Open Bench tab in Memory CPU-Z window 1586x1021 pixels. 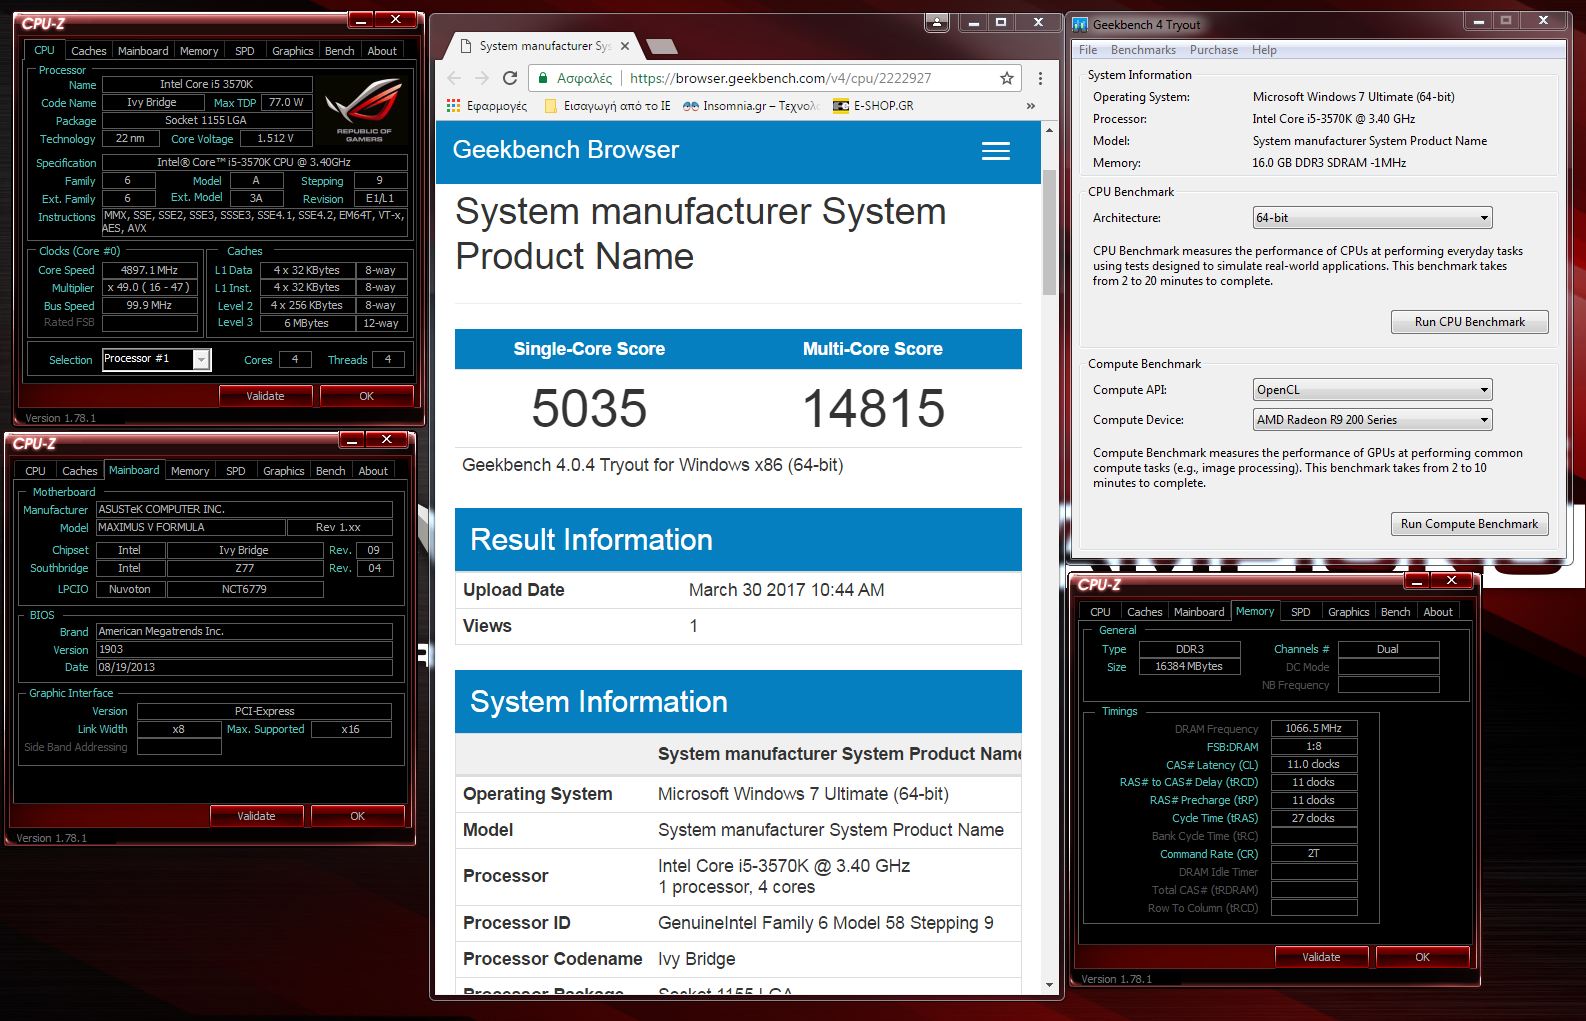coord(1396,612)
